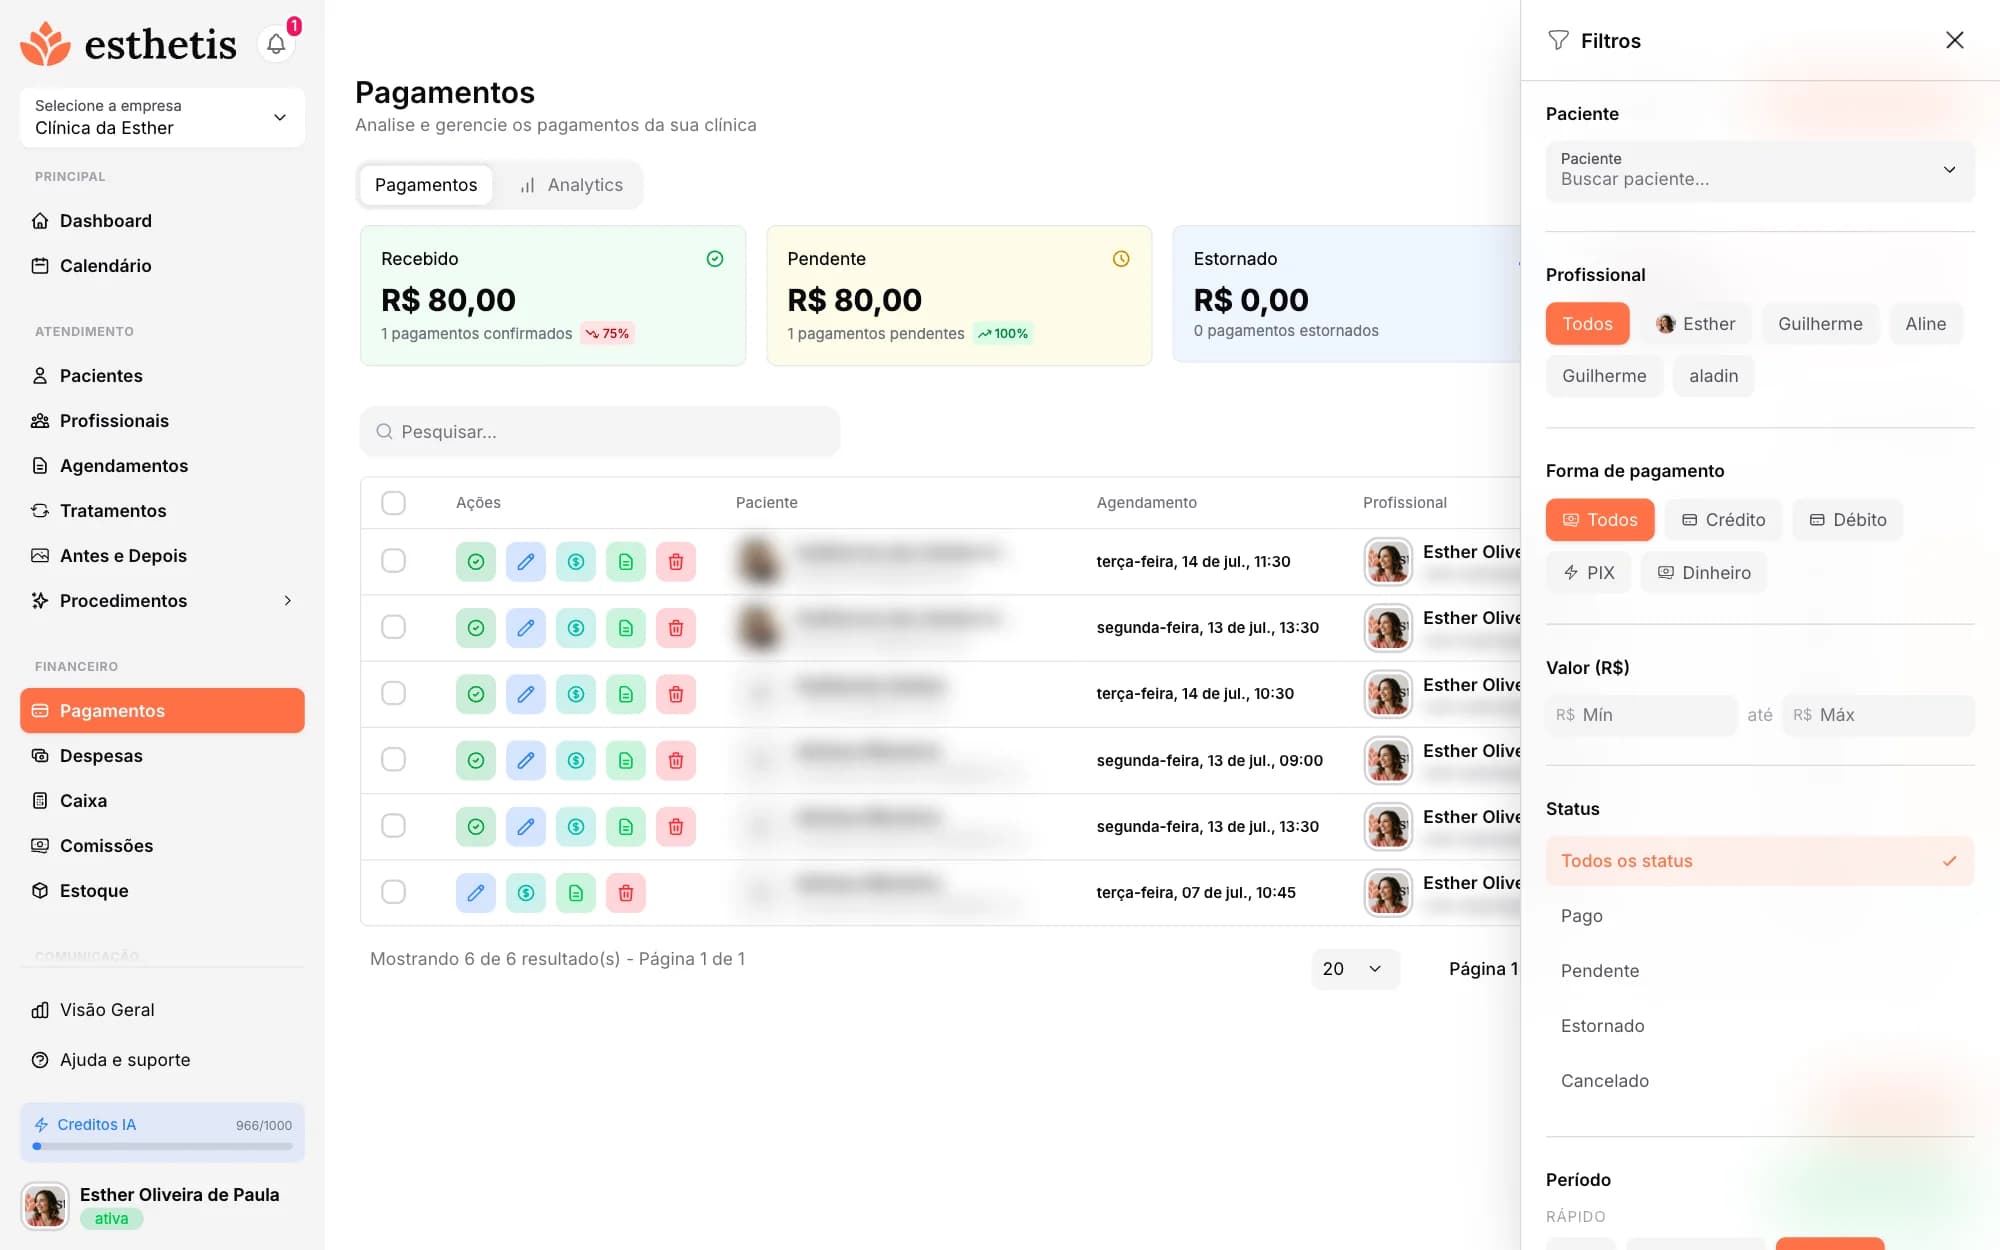
Task: Click the red trash icon in third row
Action: [676, 694]
